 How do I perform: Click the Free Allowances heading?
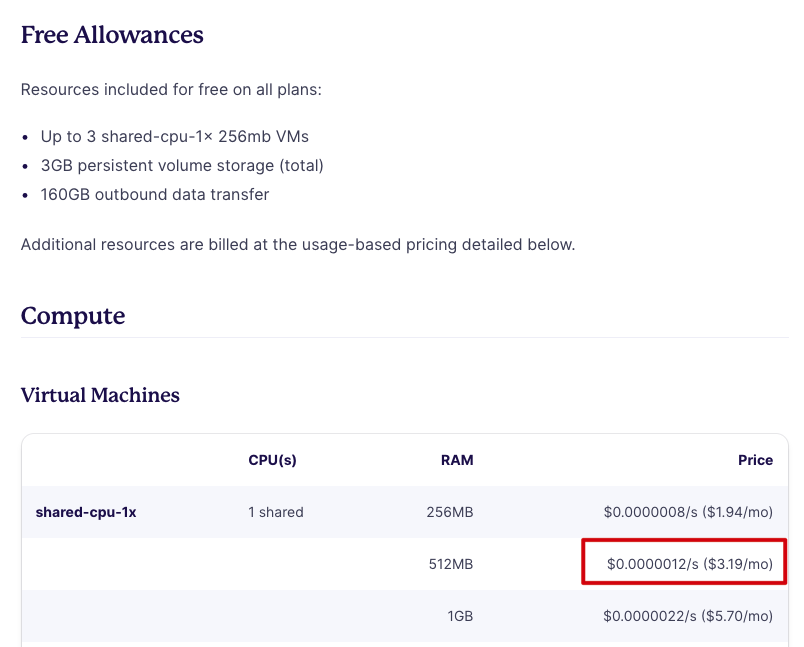tap(112, 35)
